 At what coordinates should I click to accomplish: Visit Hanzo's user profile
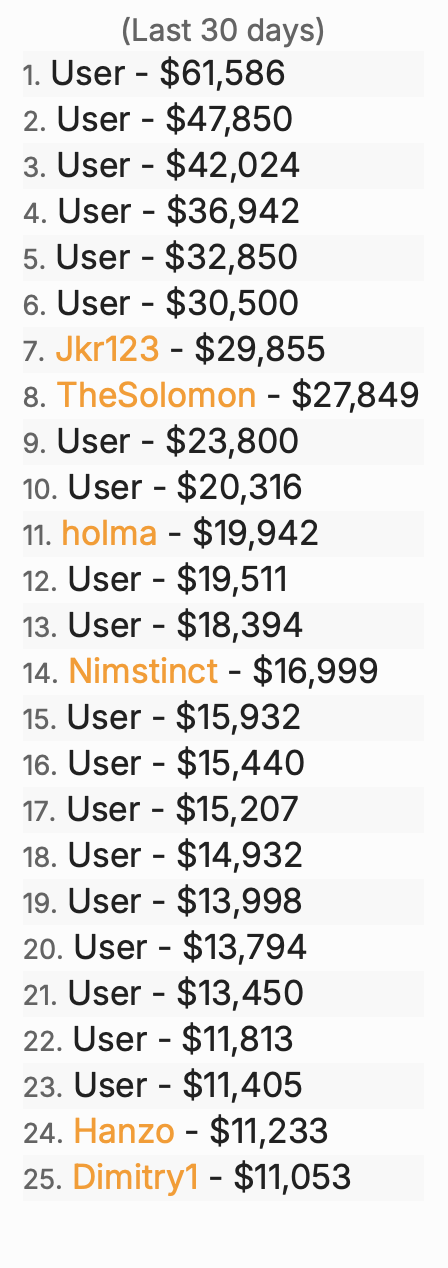point(124,1131)
